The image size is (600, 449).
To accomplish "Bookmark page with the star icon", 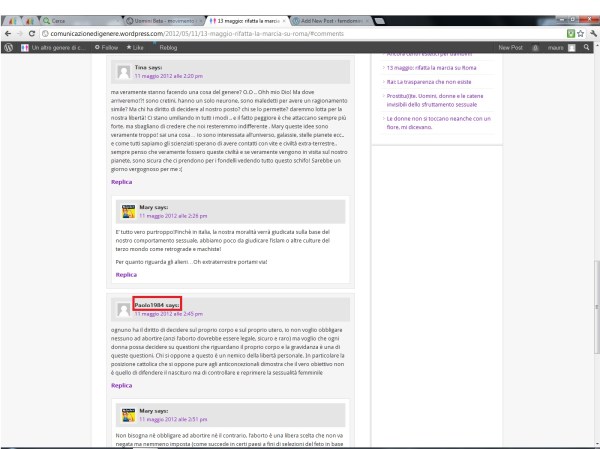I will (x=581, y=33).
